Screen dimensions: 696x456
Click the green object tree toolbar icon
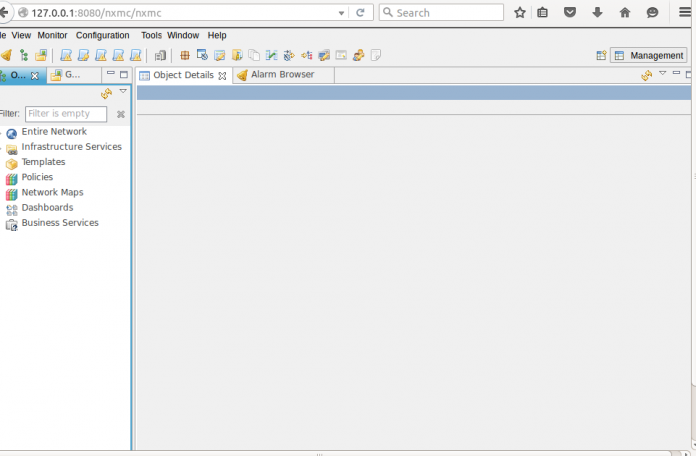(24, 55)
